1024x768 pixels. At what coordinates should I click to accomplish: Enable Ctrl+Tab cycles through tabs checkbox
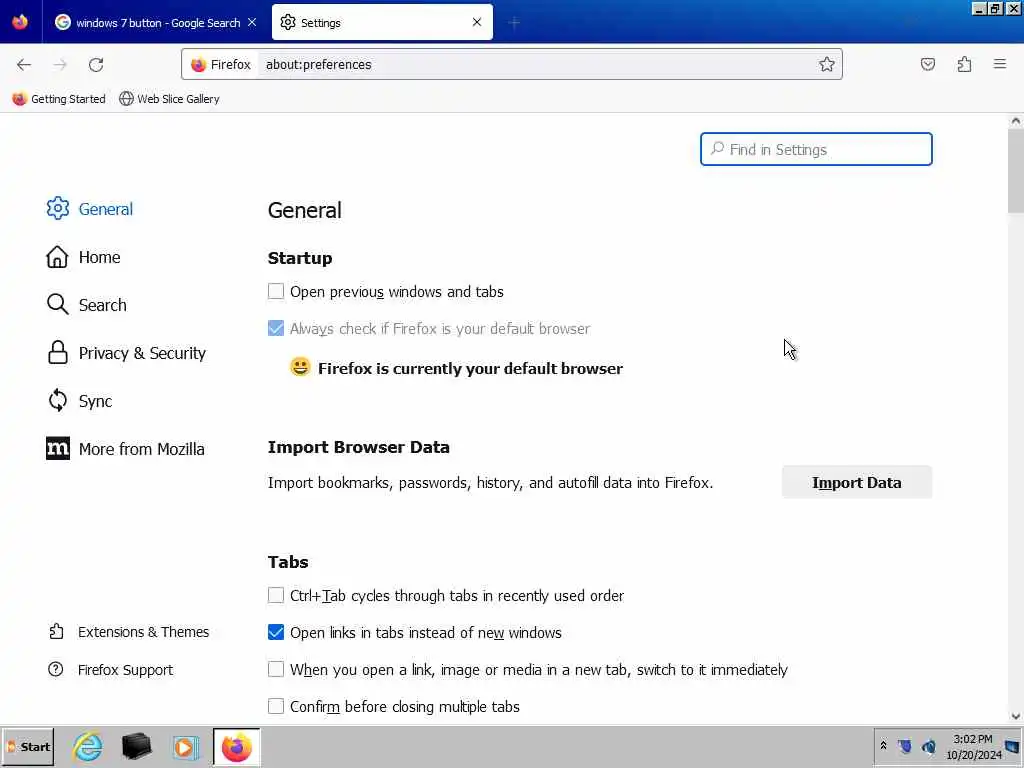(x=276, y=595)
